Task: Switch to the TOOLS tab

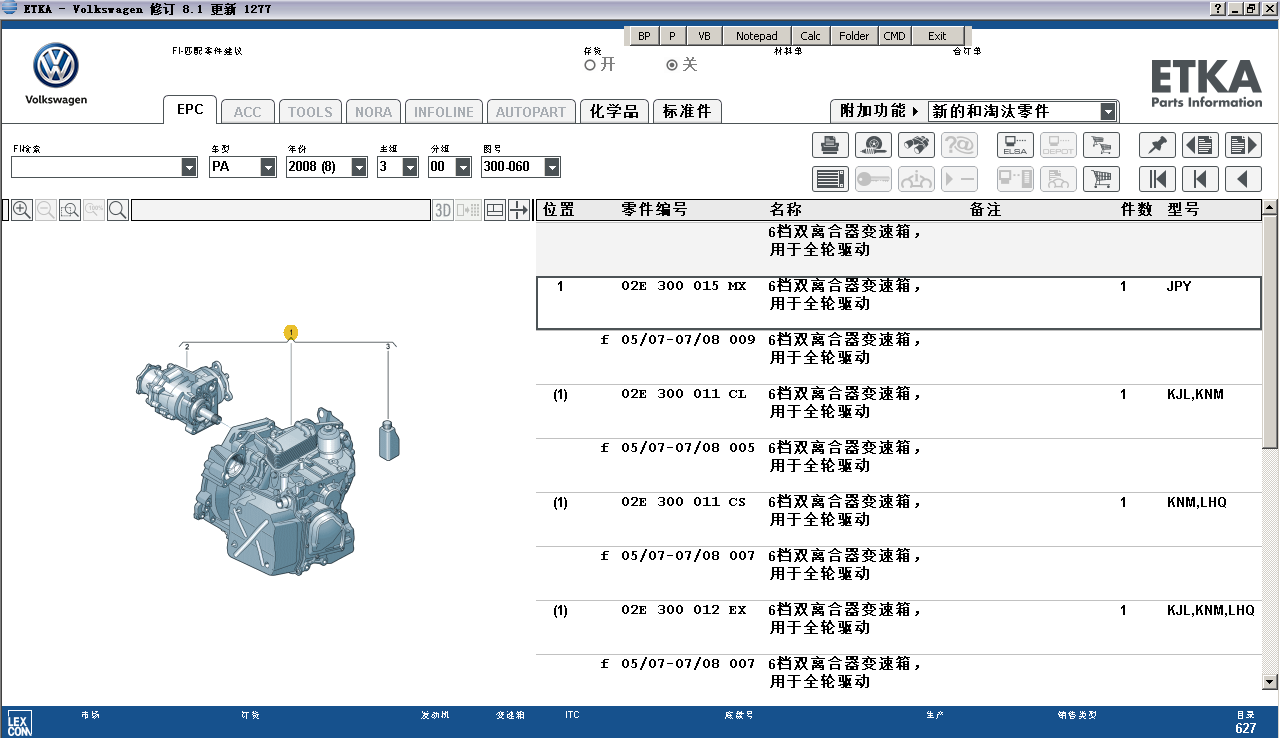Action: [x=310, y=112]
